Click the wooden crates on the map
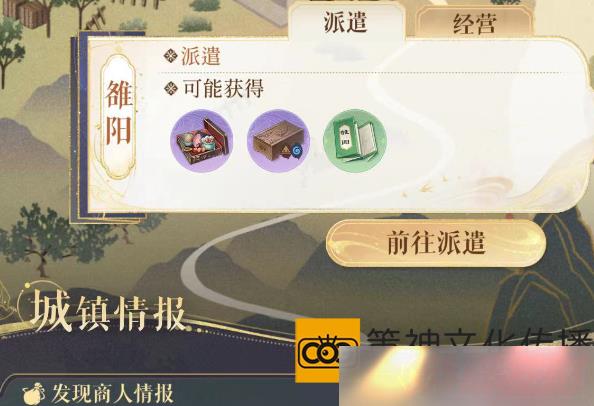594x406 pixels. 27,13
